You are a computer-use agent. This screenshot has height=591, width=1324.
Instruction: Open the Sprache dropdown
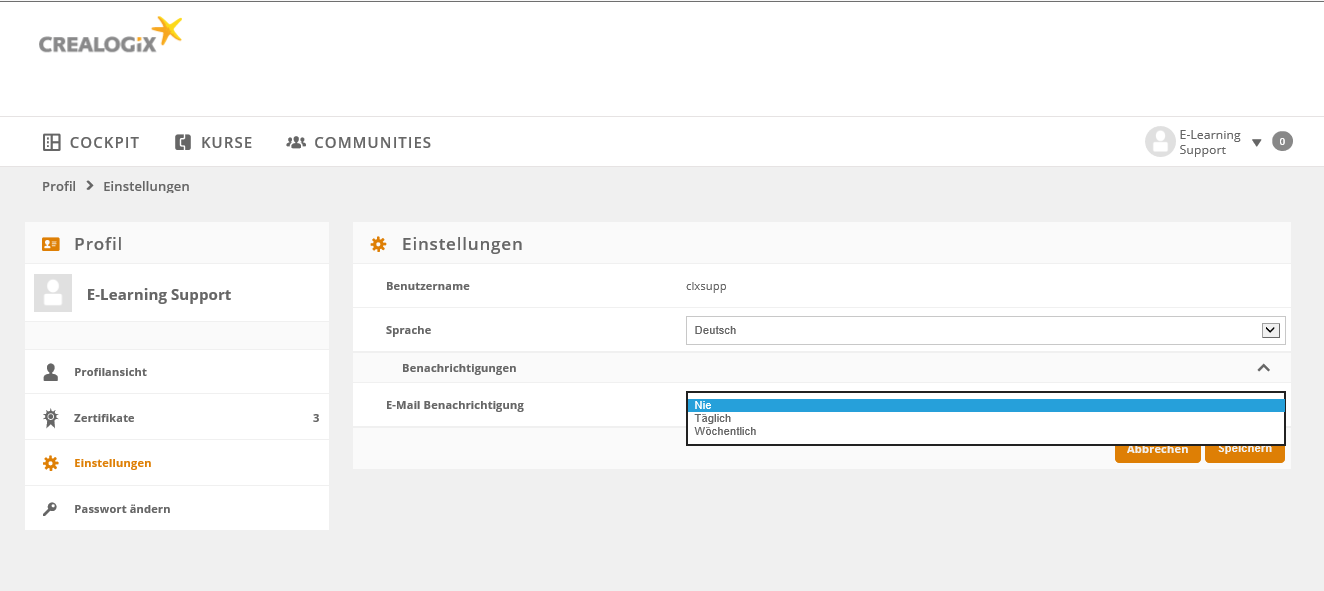point(985,330)
